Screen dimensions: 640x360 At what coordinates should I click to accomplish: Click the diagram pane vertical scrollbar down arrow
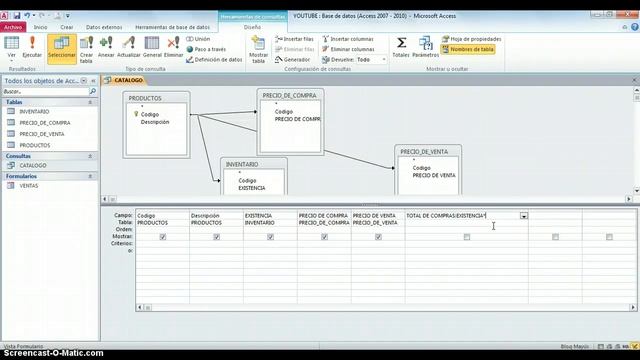637,191
